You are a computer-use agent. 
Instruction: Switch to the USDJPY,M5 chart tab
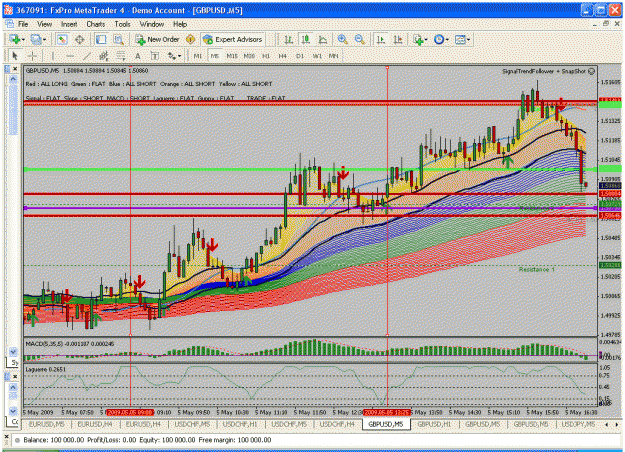(x=578, y=424)
